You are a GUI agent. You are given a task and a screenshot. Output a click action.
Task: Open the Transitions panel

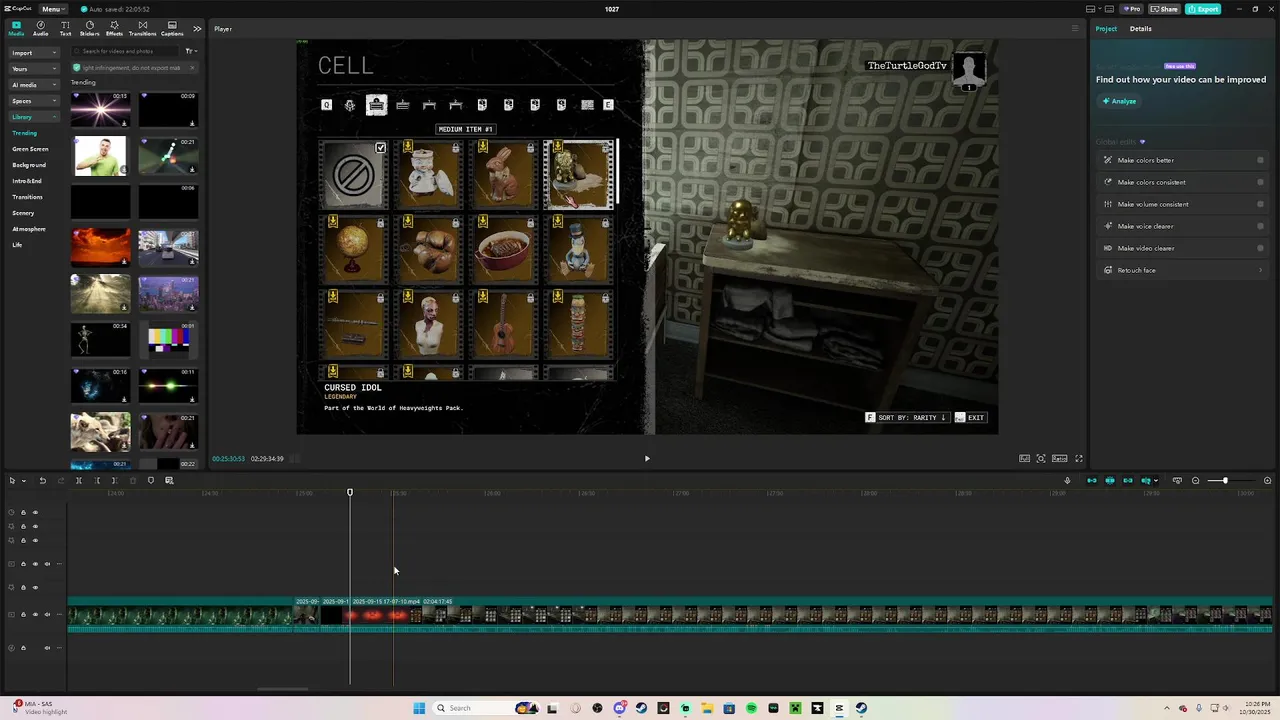(x=142, y=28)
